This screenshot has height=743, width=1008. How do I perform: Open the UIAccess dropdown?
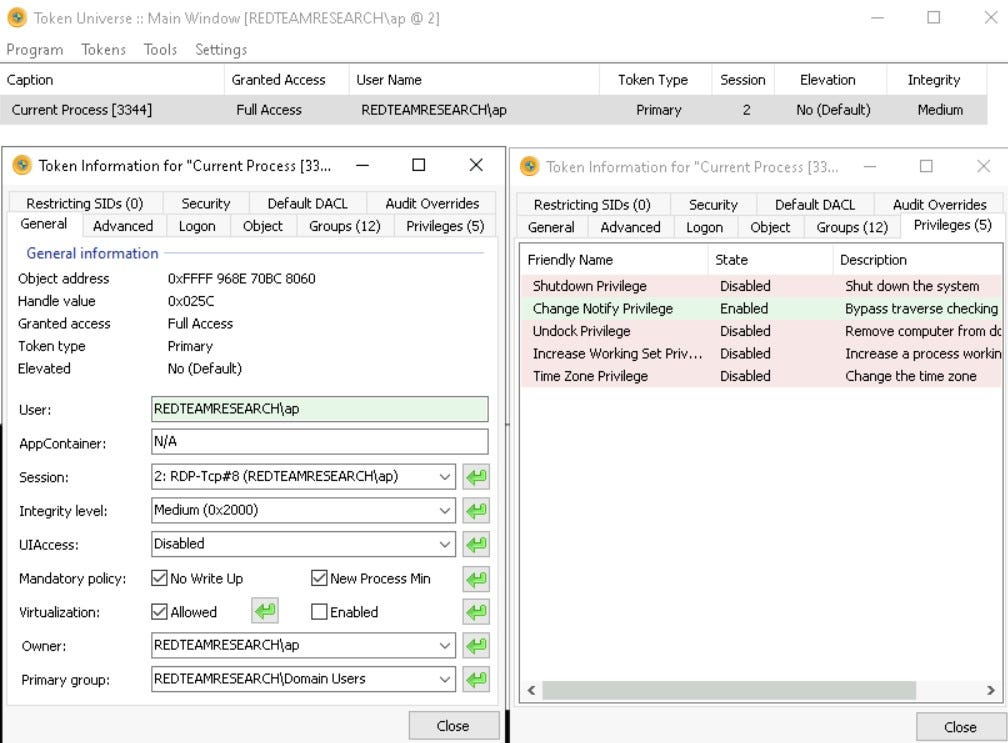click(x=444, y=544)
